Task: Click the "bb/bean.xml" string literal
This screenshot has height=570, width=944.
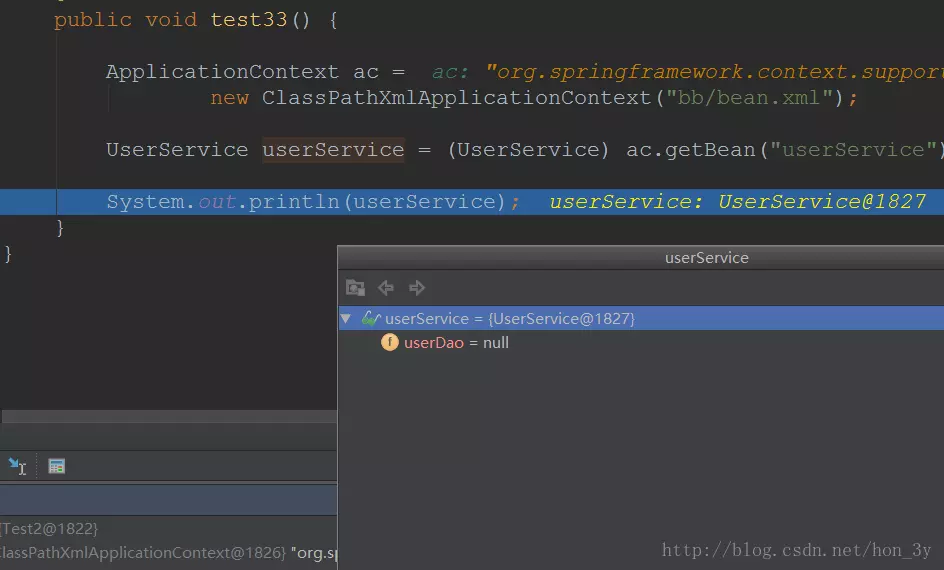Action: coord(748,98)
